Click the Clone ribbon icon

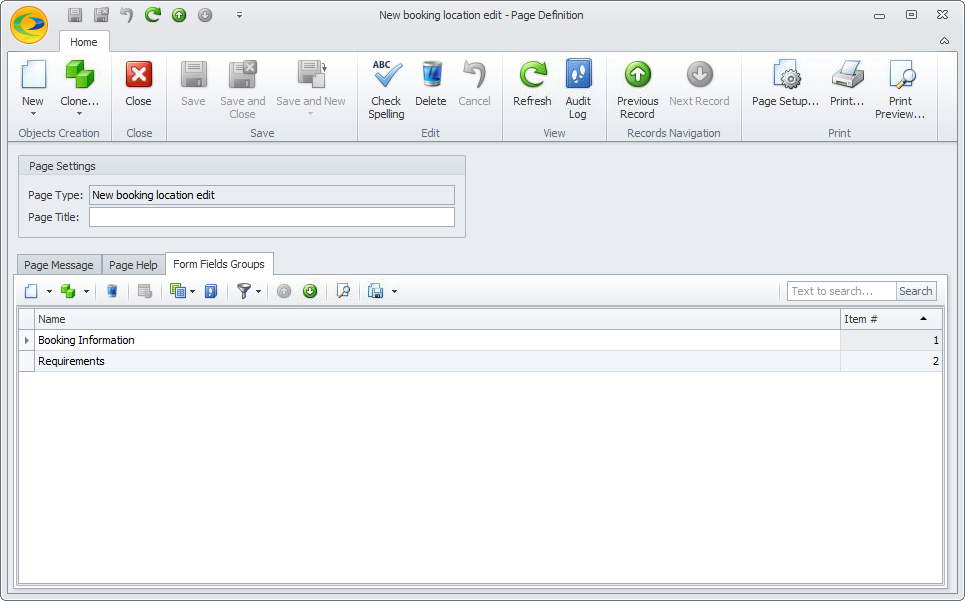(x=79, y=74)
